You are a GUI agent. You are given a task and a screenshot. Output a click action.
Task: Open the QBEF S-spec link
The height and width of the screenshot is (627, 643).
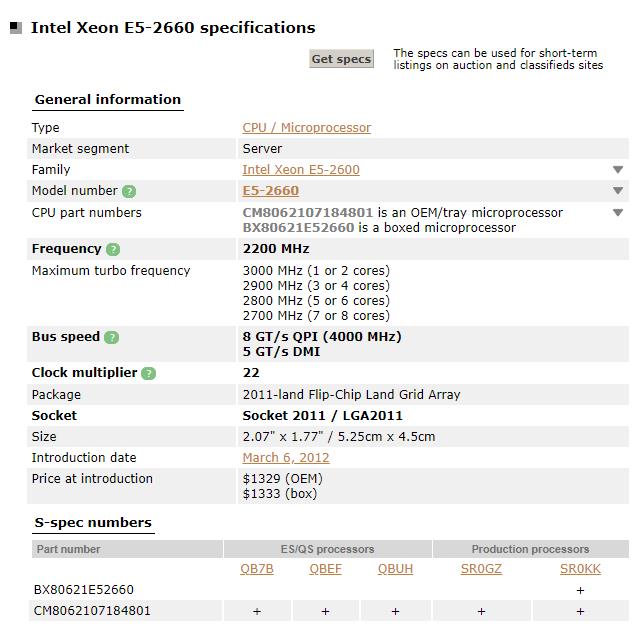coord(325,569)
